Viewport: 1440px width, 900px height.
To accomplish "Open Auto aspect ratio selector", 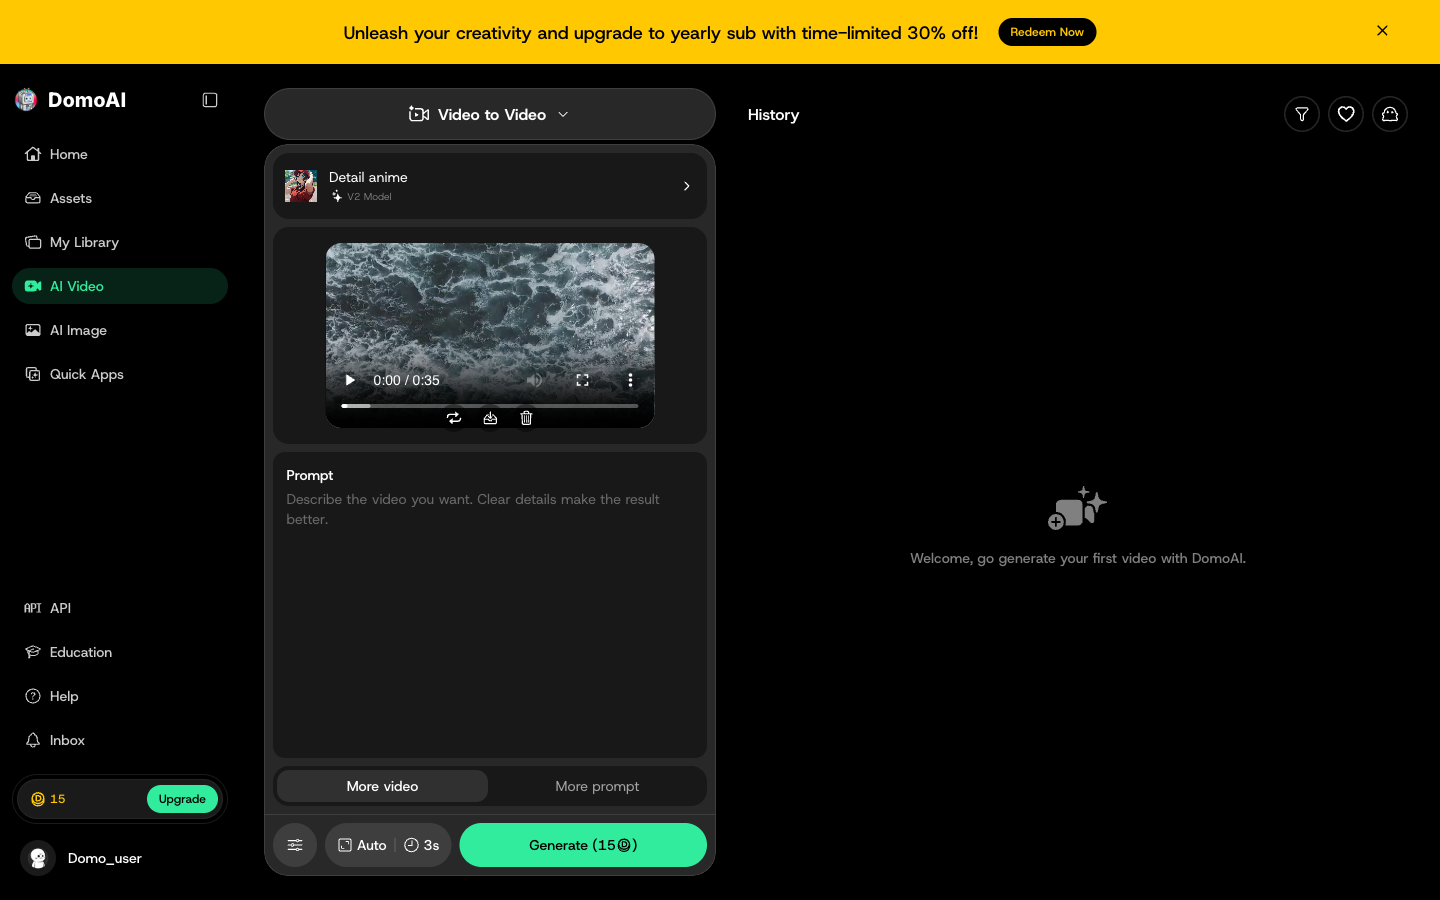I will (x=362, y=845).
